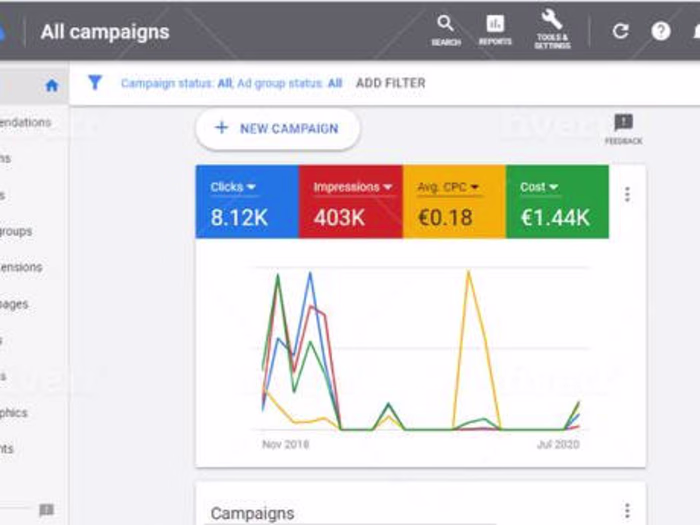Screen dimensions: 700x525
Task: Open the Avg. CPC metric dropdown
Action: (448, 187)
